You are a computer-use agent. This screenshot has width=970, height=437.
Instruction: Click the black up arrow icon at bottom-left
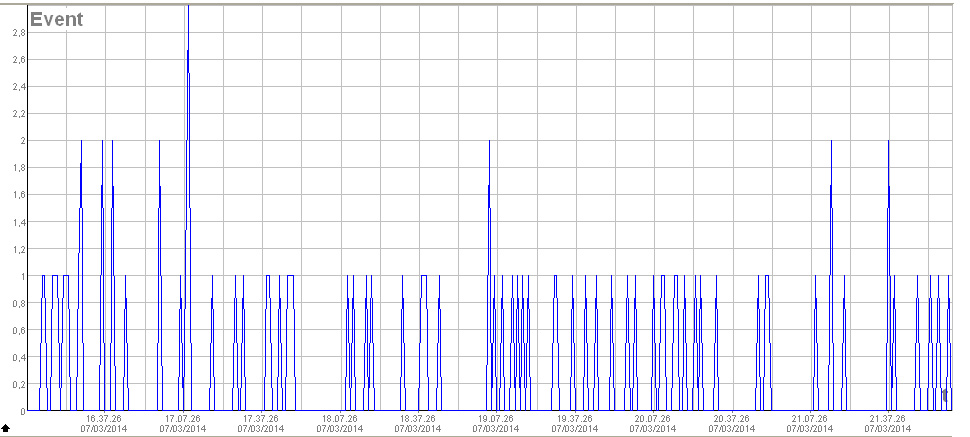tap(6, 428)
